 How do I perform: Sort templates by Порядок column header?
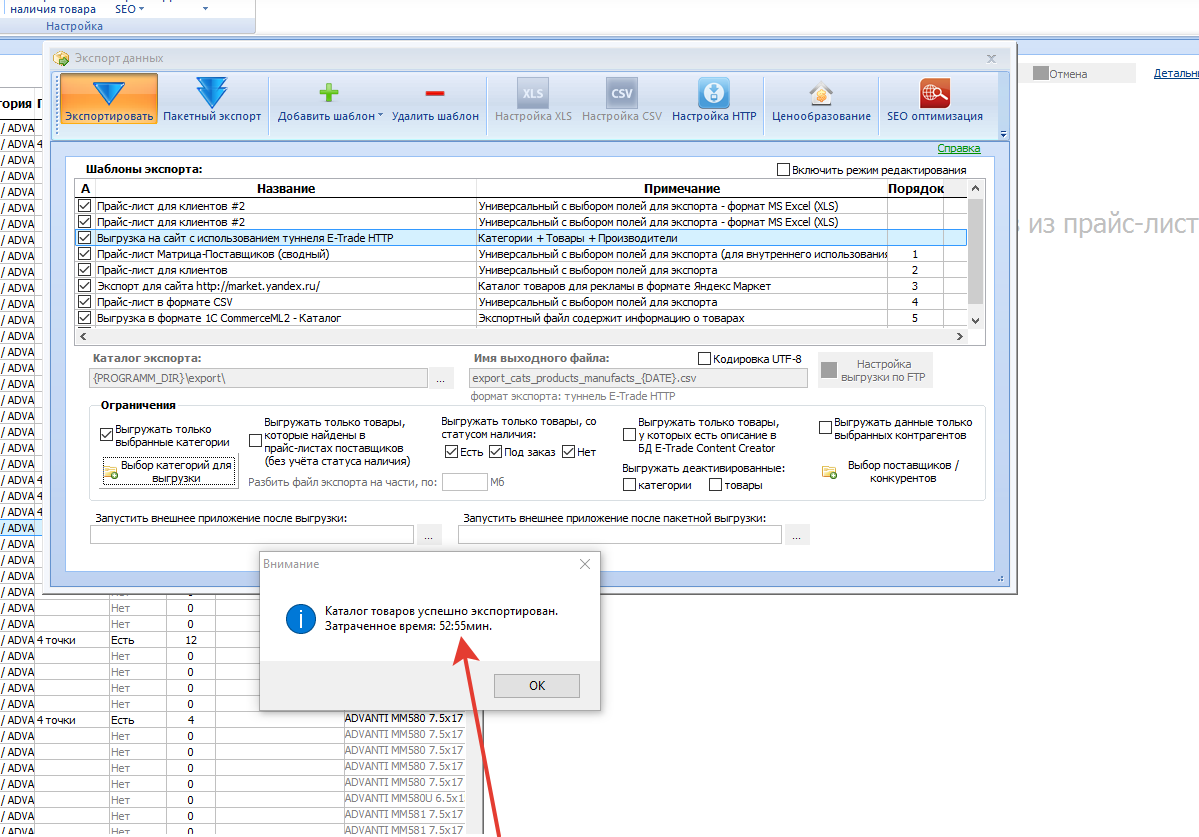(x=915, y=189)
